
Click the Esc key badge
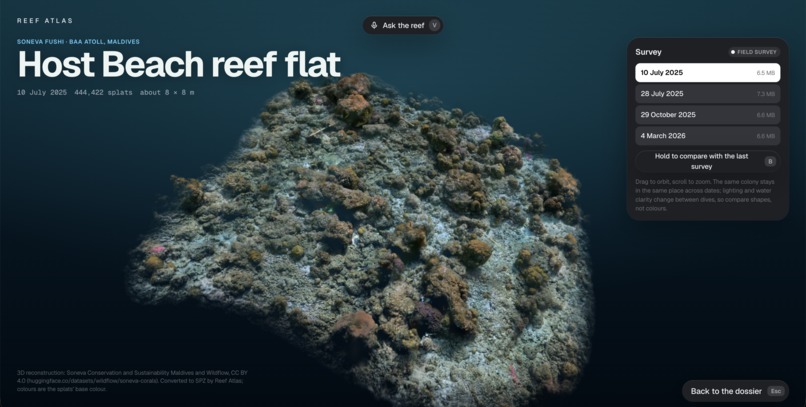(776, 391)
